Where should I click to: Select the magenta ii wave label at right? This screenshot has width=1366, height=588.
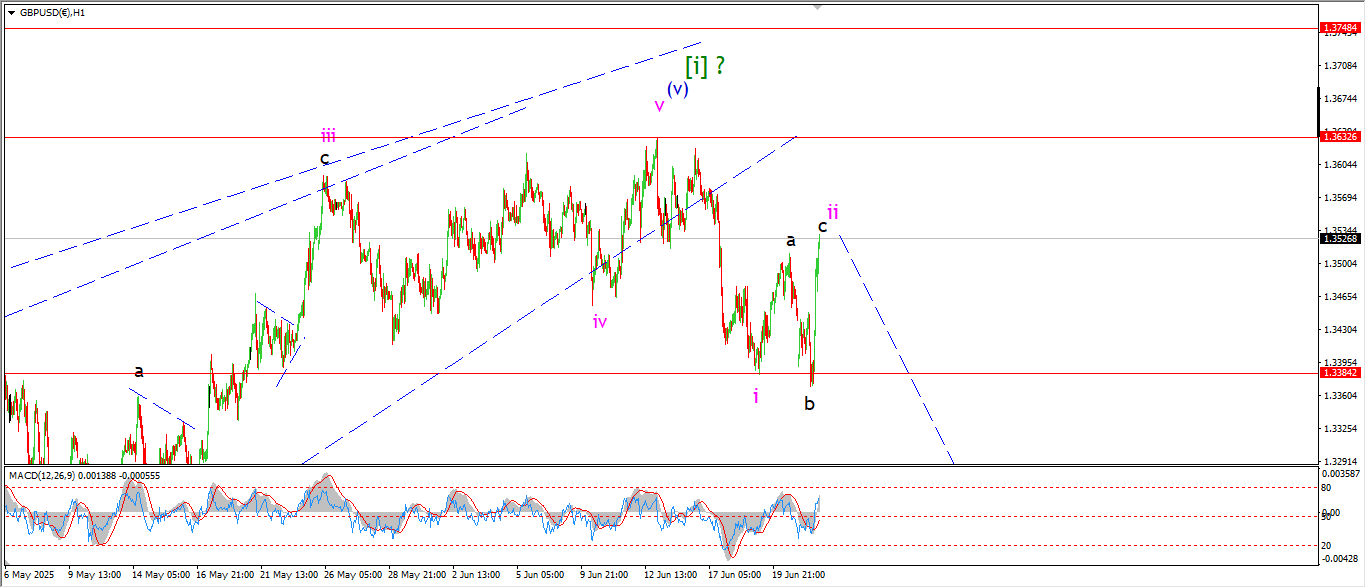[832, 212]
